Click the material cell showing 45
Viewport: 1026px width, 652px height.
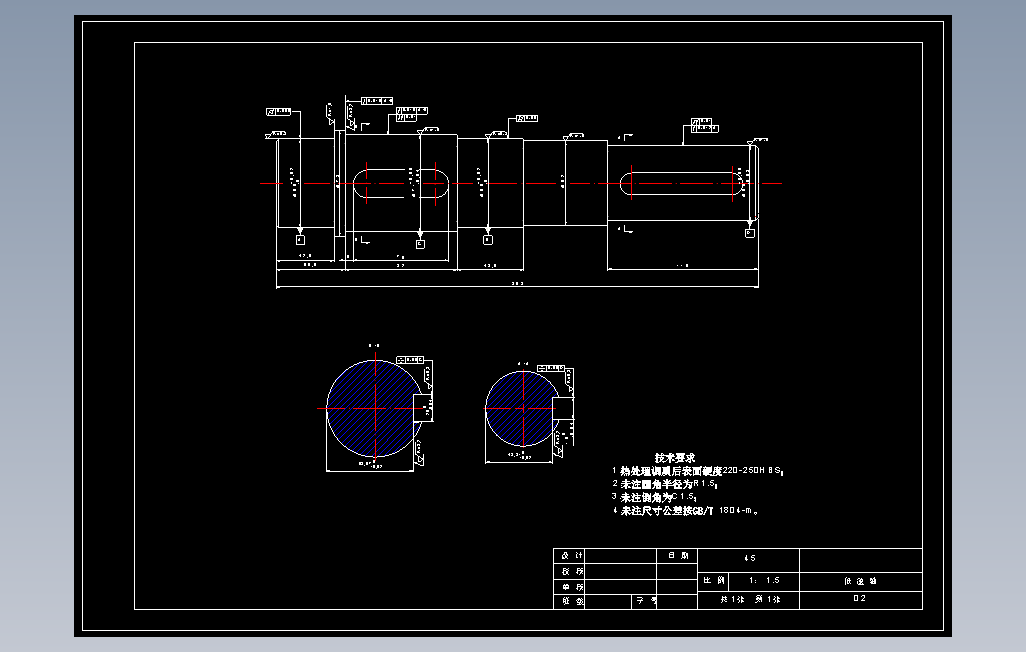(749, 558)
